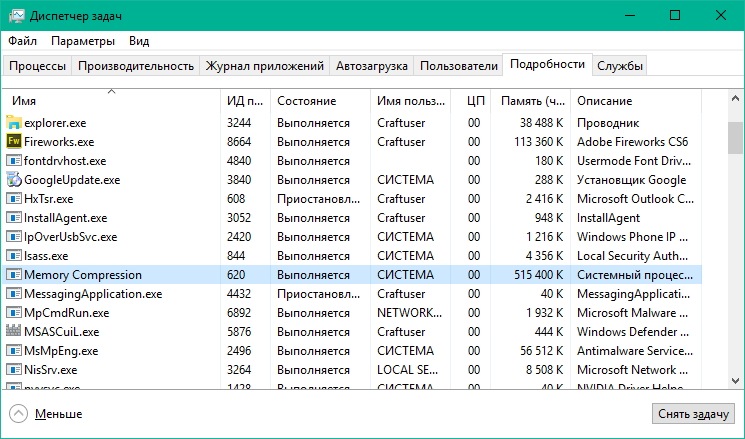Click the NisSrv.exe process icon
The width and height of the screenshot is (745, 439).
pos(14,370)
